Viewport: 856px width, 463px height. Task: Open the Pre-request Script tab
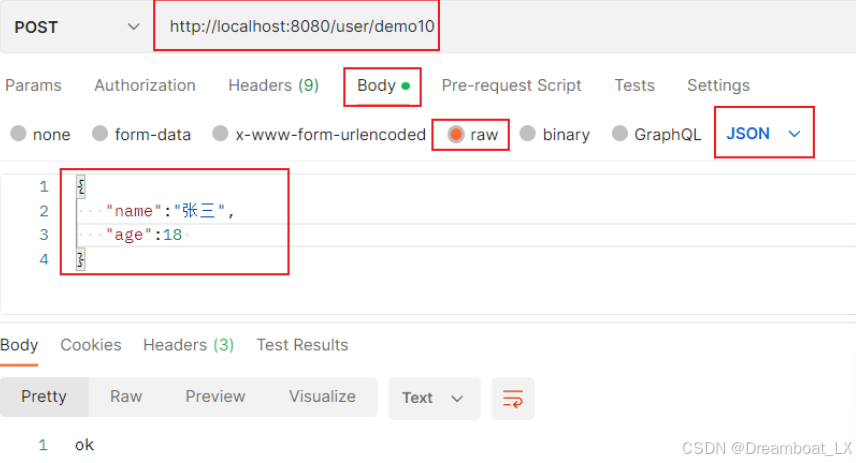click(x=511, y=86)
